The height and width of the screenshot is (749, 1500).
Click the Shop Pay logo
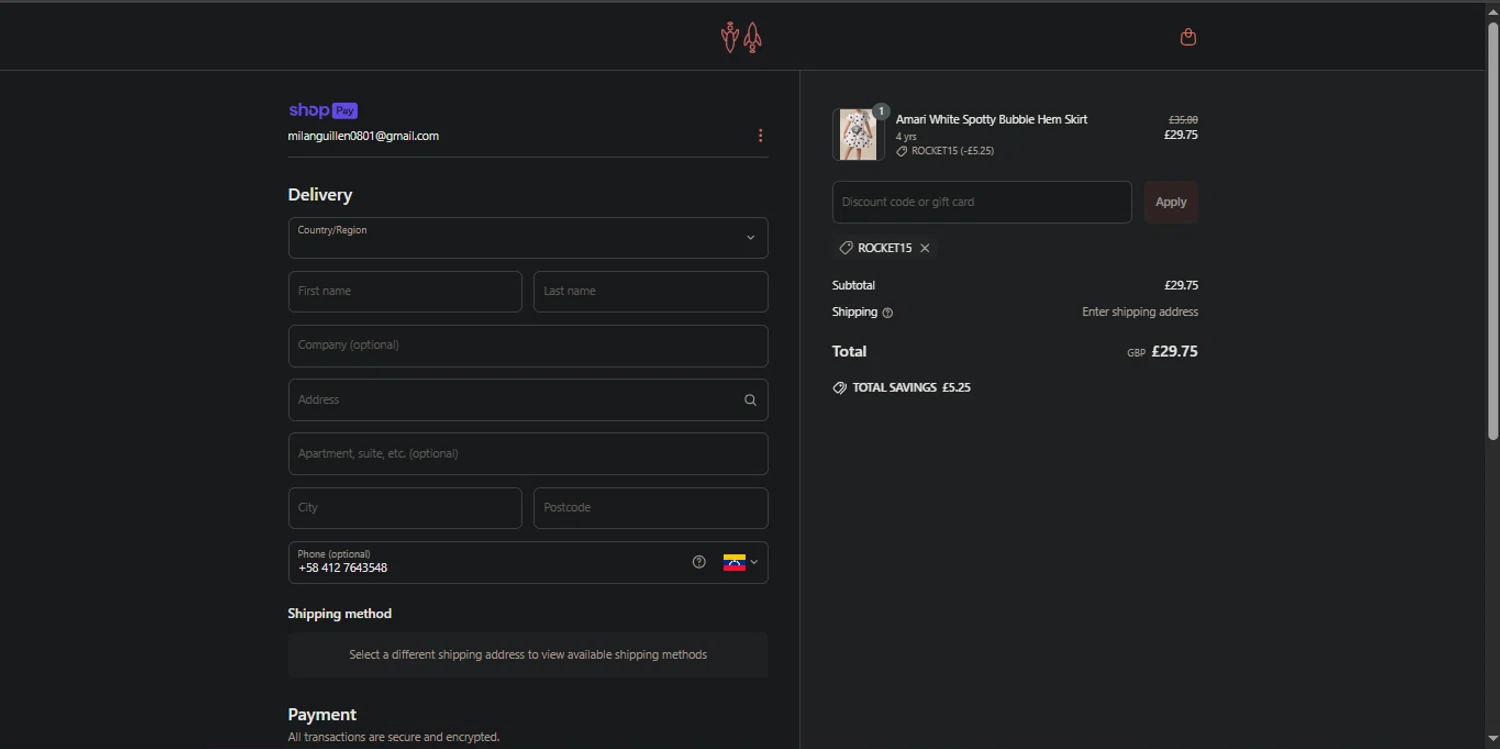coord(323,110)
